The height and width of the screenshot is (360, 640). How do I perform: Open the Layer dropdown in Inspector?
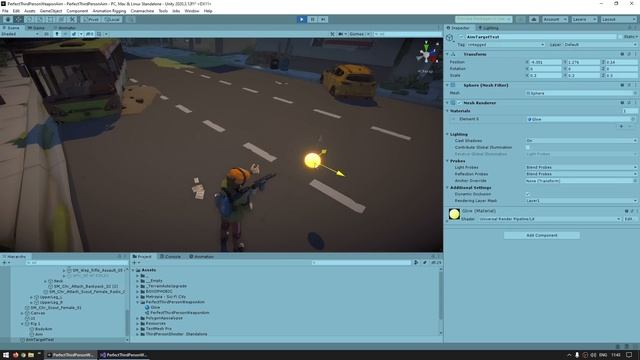tap(600, 44)
